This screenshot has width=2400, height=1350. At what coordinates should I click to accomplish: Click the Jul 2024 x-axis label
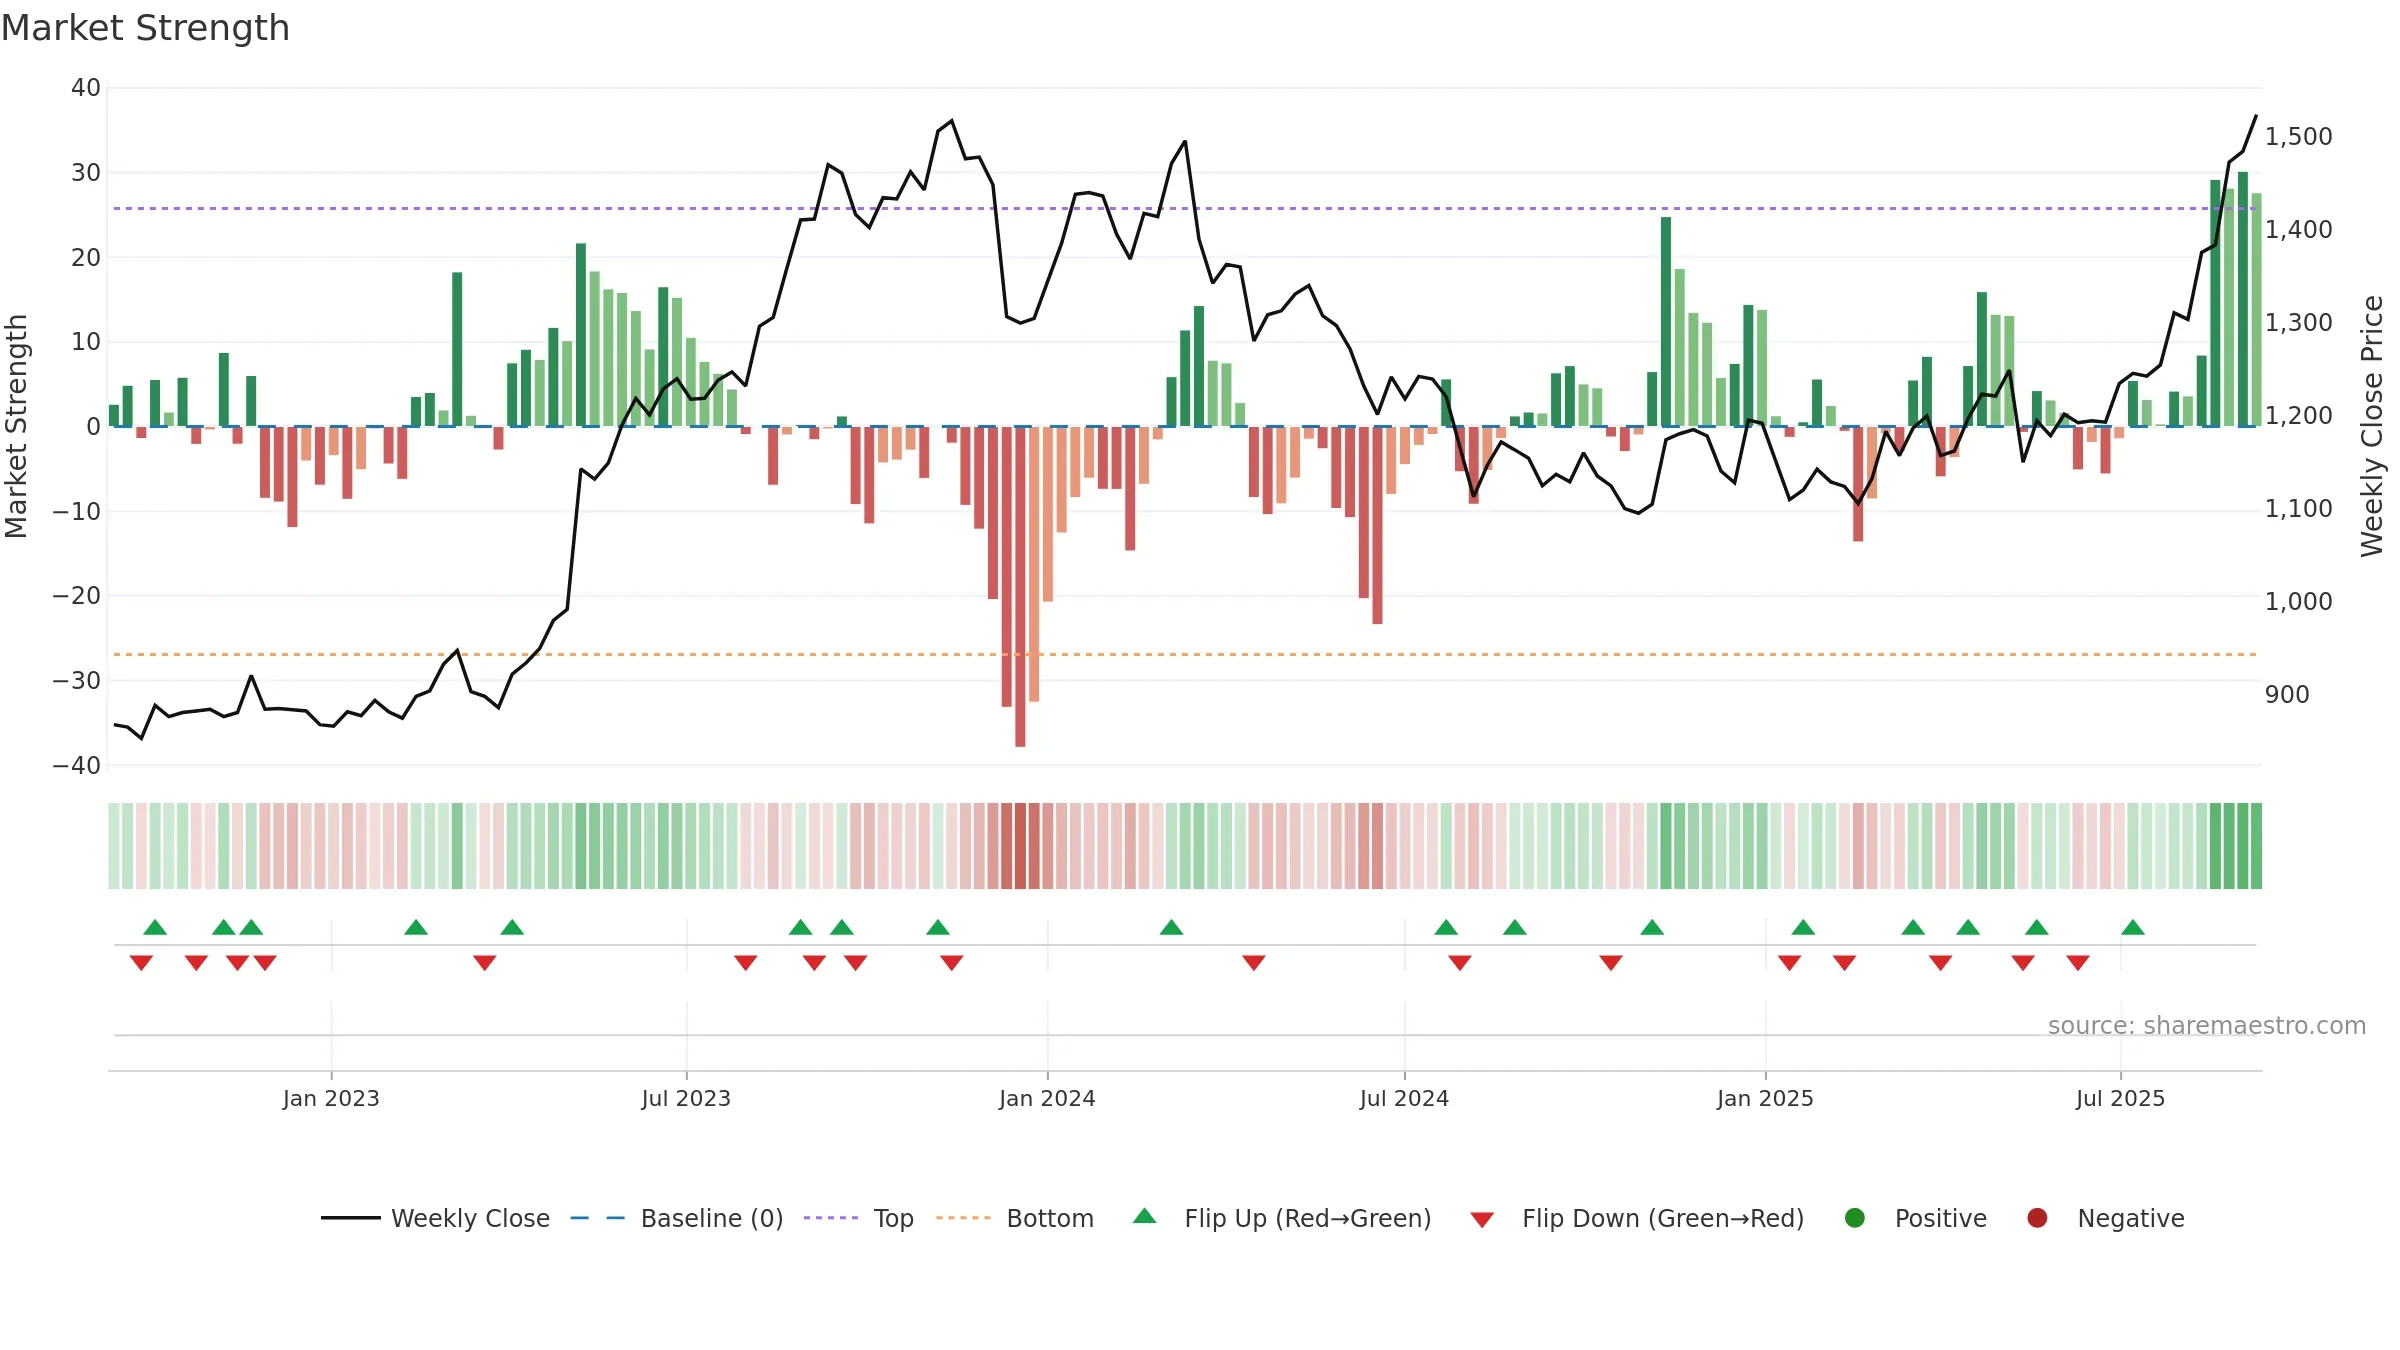pos(1404,1098)
